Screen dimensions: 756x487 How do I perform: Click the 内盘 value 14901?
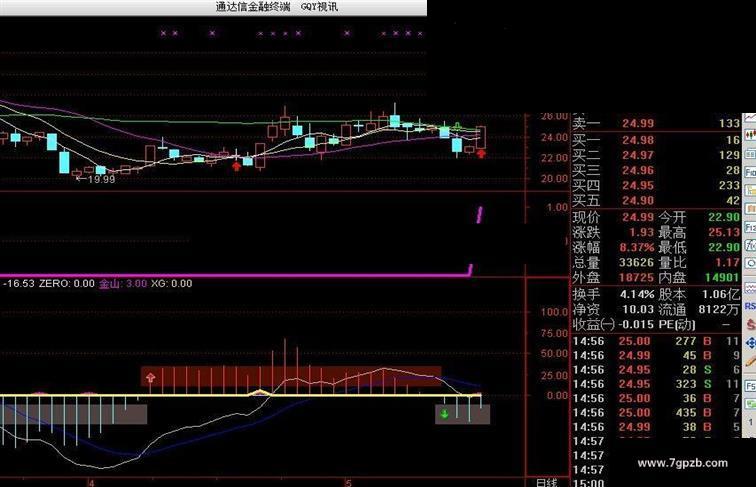click(722, 277)
